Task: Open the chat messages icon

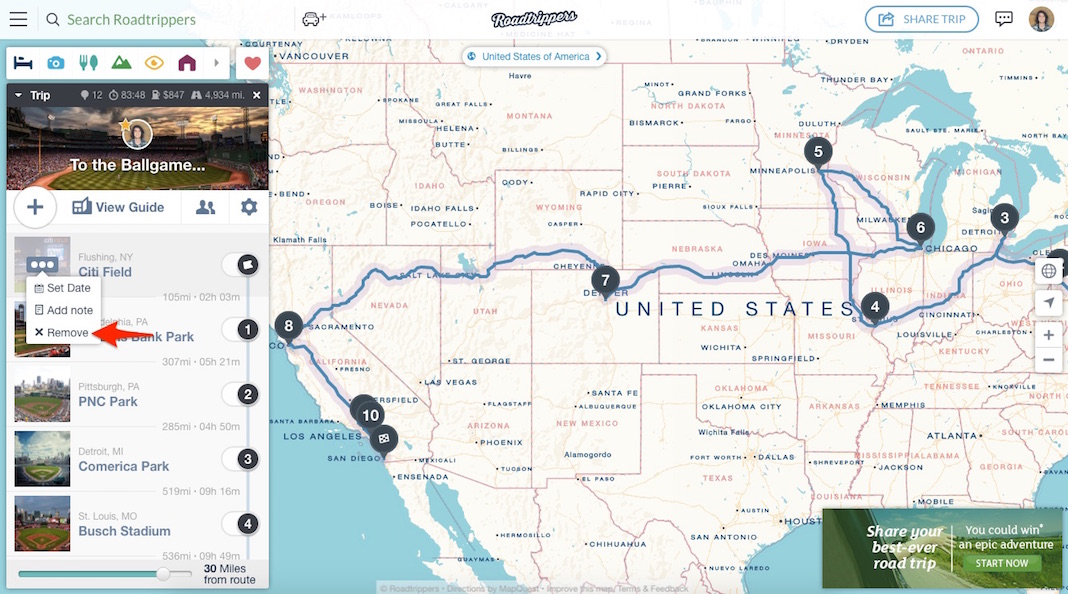Action: click(1003, 19)
